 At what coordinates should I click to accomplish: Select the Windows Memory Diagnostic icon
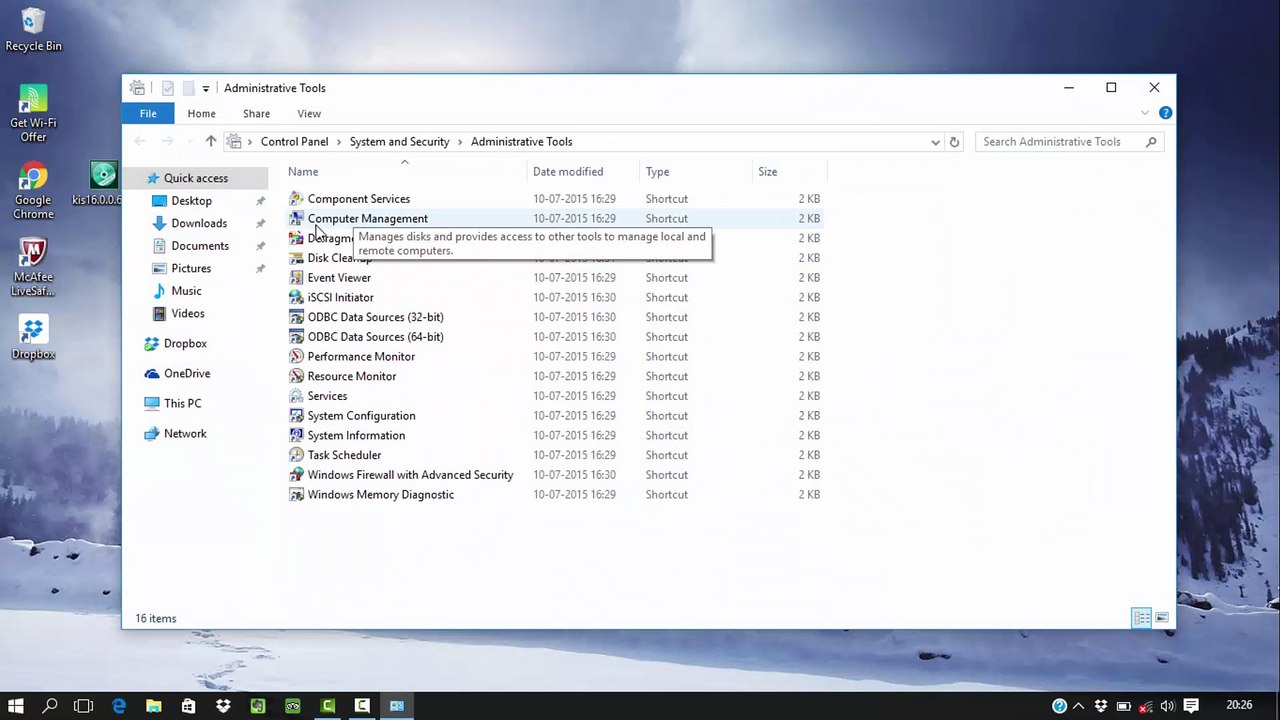click(x=296, y=495)
